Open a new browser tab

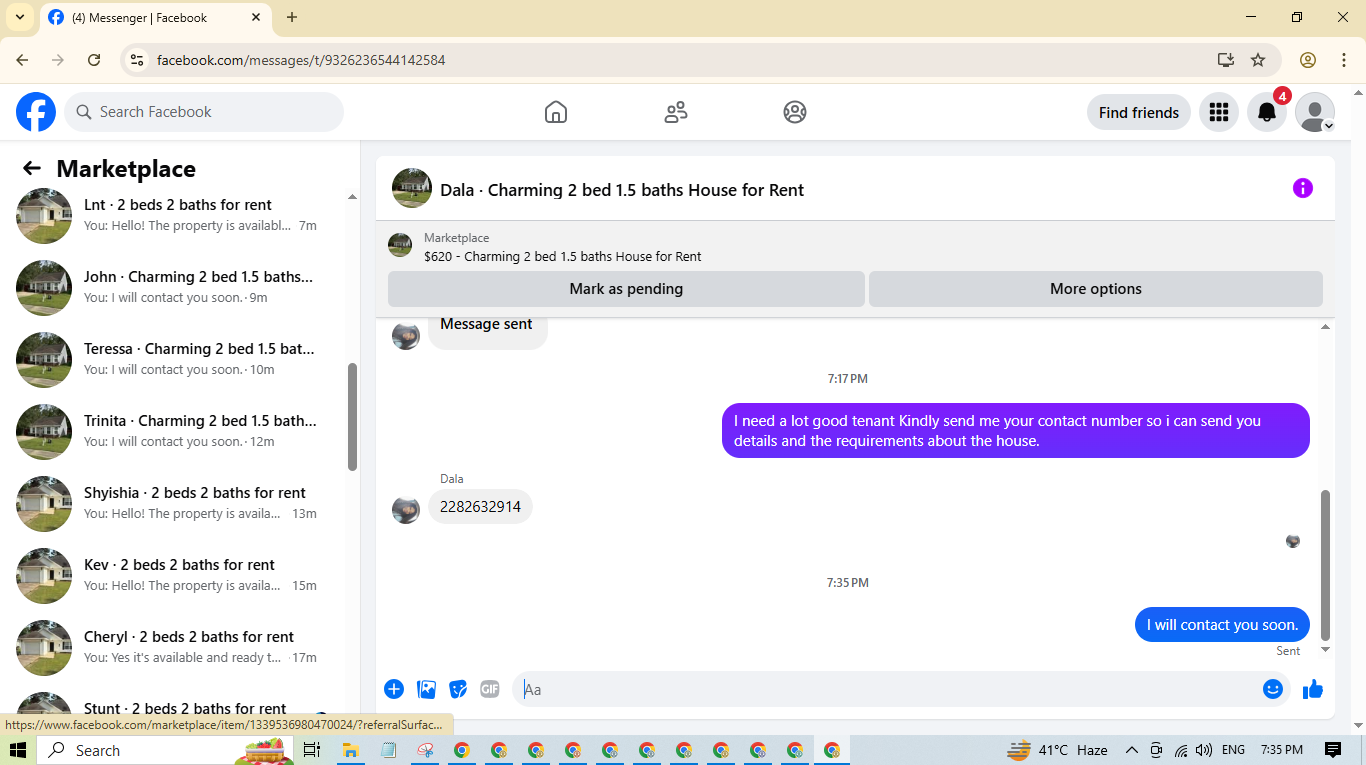tap(292, 17)
